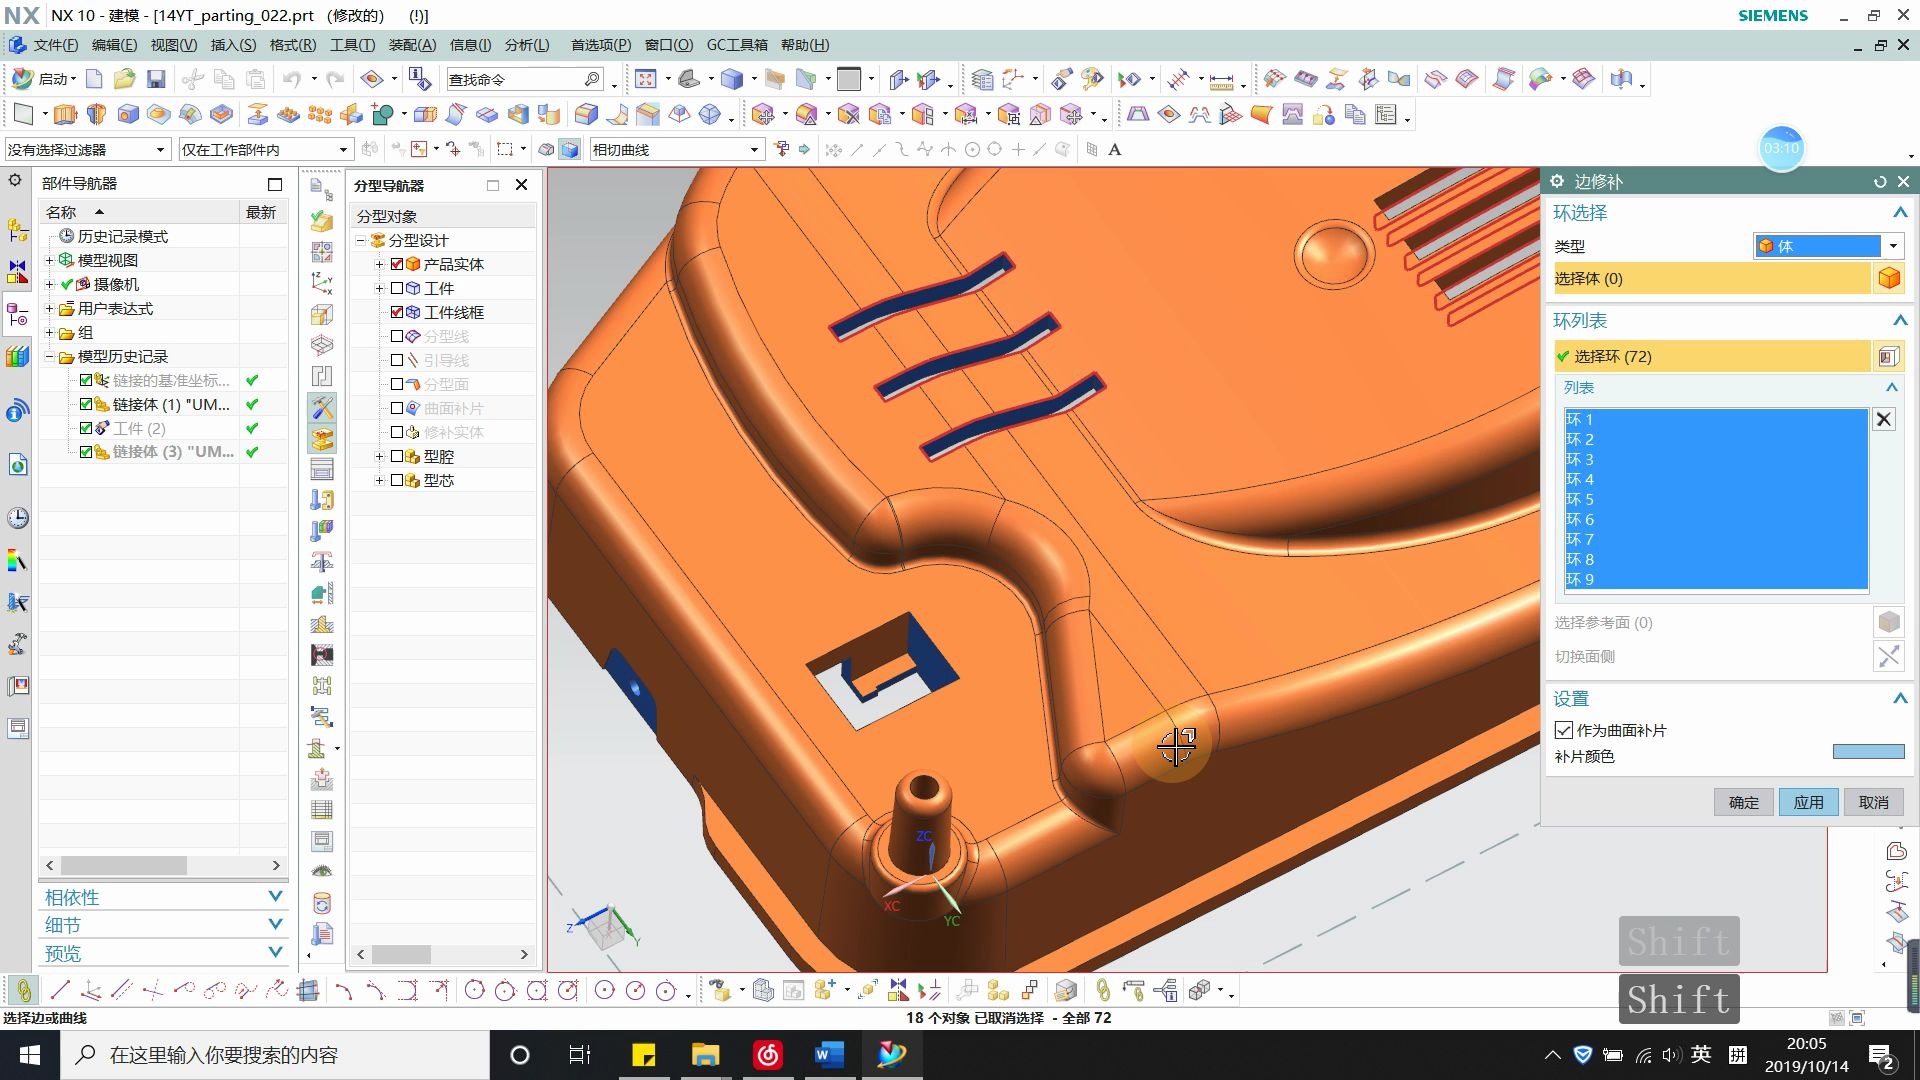Image resolution: width=1920 pixels, height=1080 pixels.
Task: Reset the 边修补 dialog
Action: click(1880, 181)
